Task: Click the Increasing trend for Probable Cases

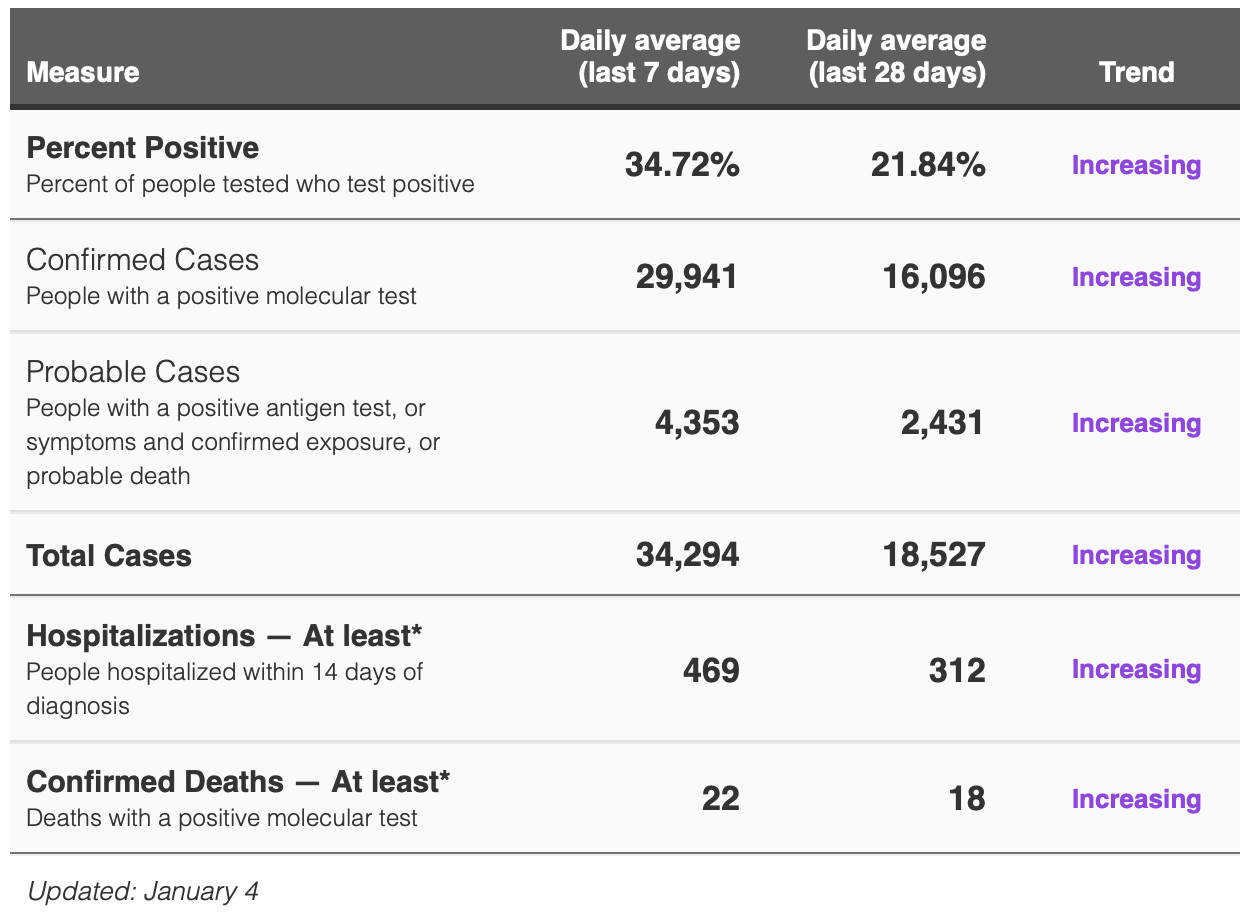Action: pos(1136,423)
